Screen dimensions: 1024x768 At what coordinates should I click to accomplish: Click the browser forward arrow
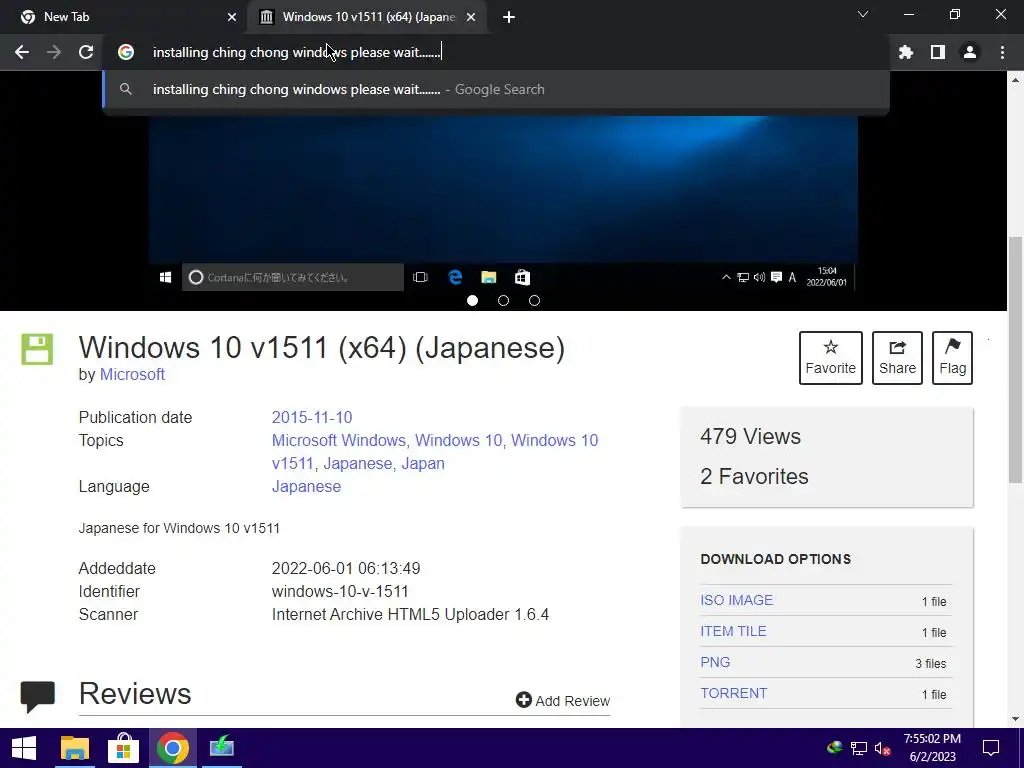coord(54,52)
